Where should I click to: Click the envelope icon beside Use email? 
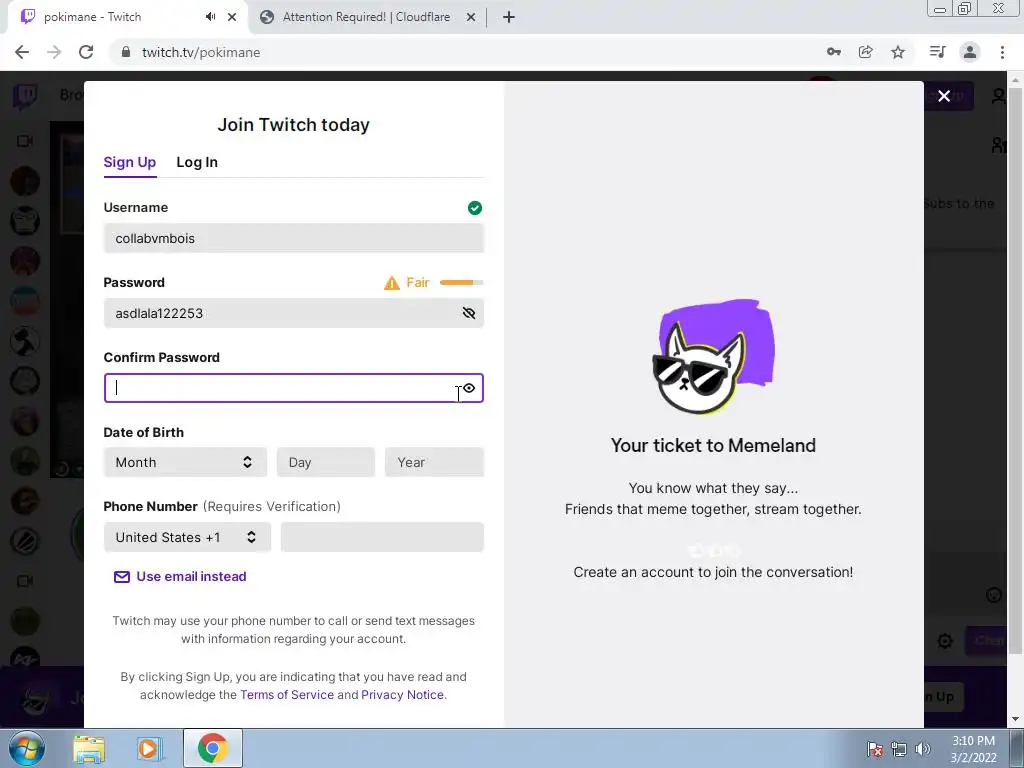pos(121,577)
